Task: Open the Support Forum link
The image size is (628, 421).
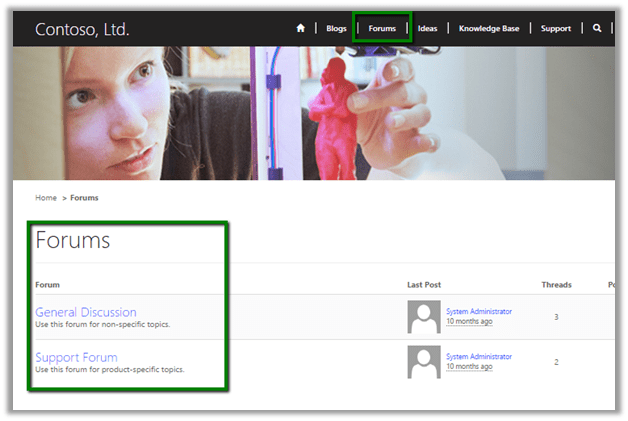Action: pyautogui.click(x=76, y=357)
